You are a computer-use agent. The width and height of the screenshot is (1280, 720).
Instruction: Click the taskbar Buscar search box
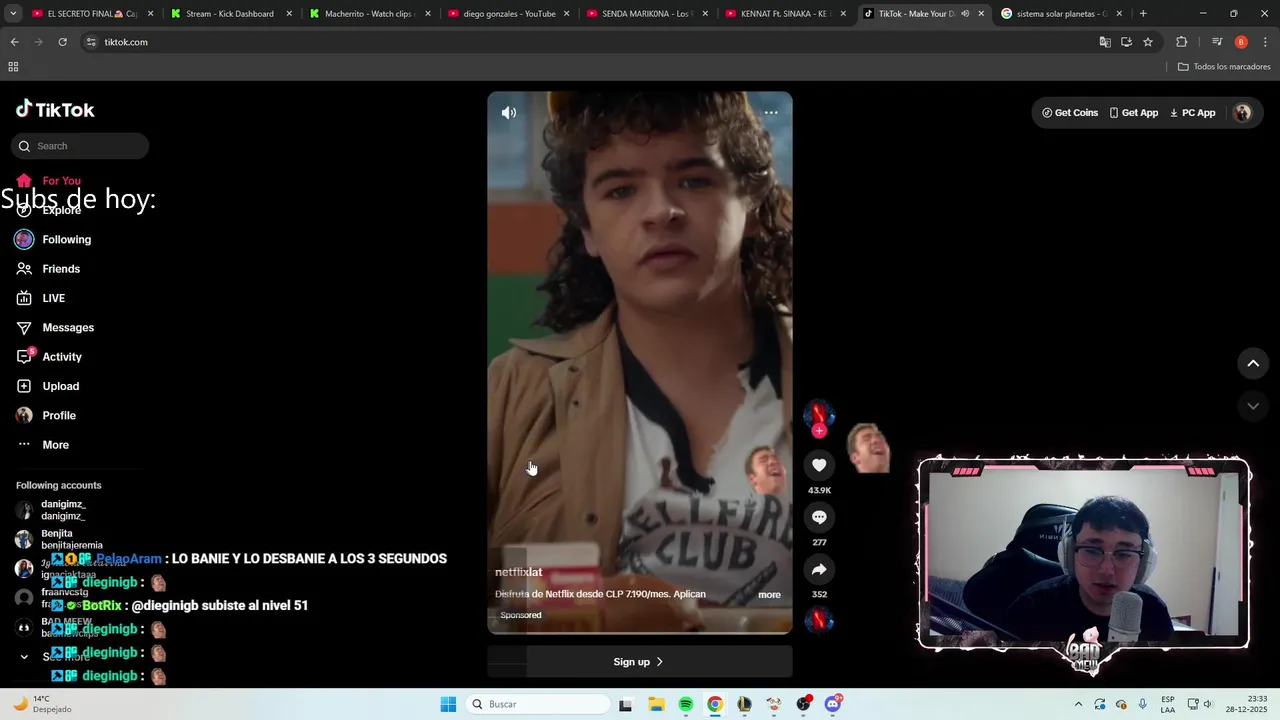tap(538, 704)
